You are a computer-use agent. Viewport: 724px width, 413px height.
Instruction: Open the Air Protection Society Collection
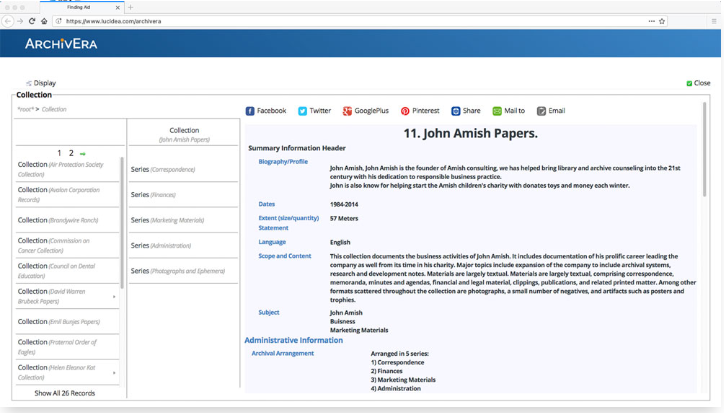click(67, 169)
